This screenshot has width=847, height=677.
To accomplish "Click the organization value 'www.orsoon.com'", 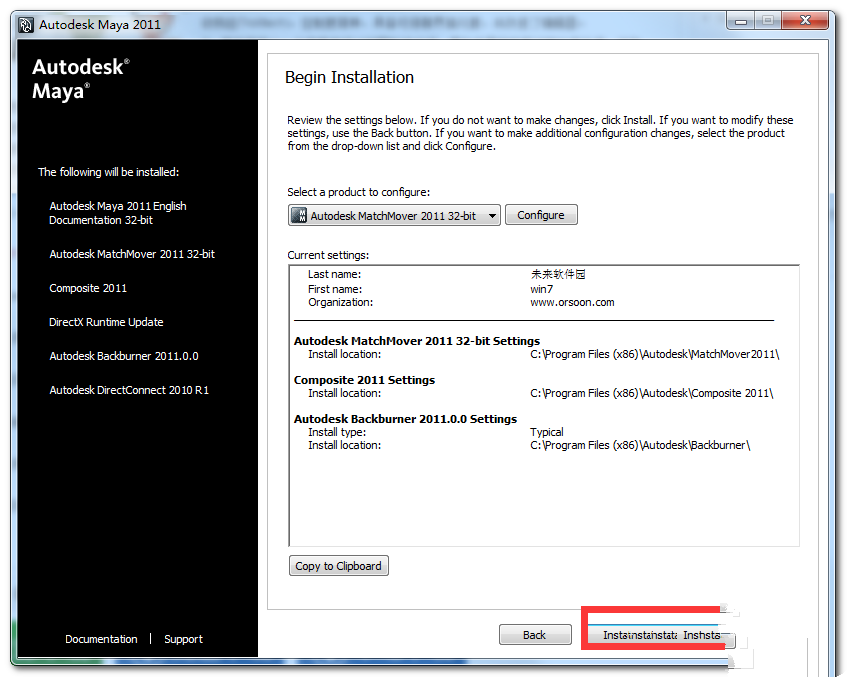I will click(572, 302).
